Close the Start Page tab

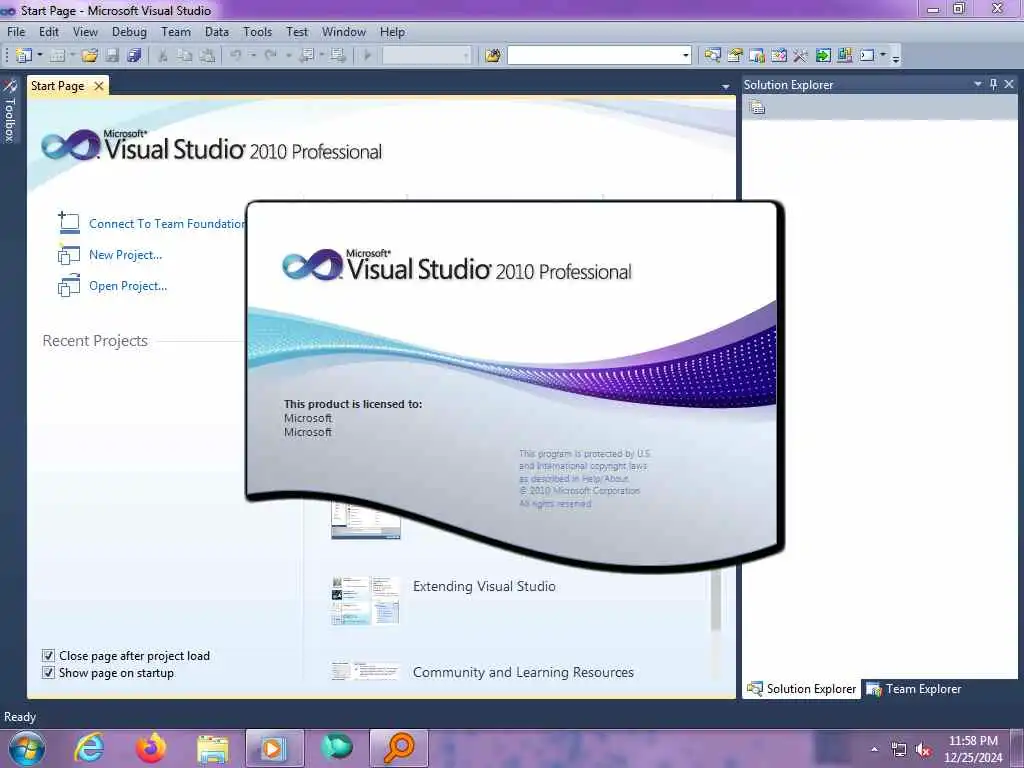click(99, 86)
